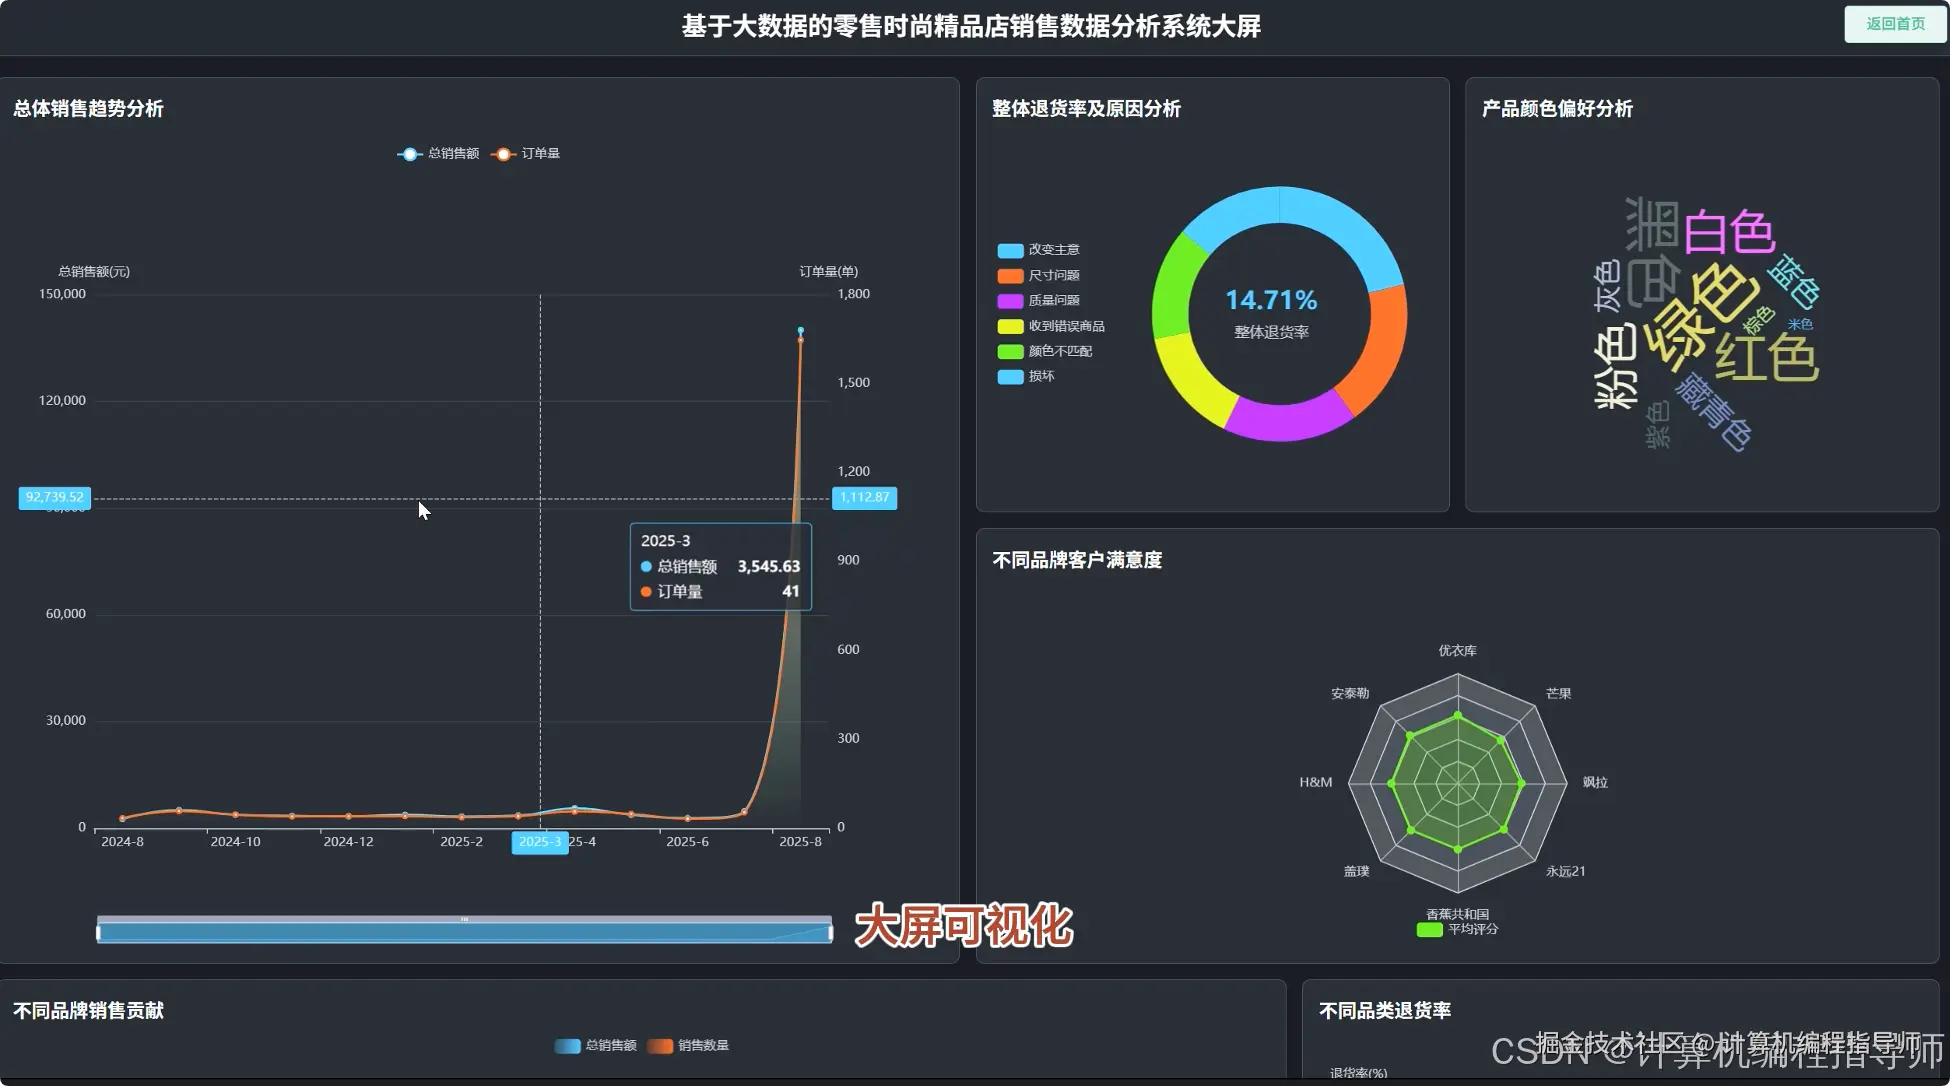Click the blue 总销售额 legend circle icon
The image size is (1950, 1086).
click(x=408, y=154)
